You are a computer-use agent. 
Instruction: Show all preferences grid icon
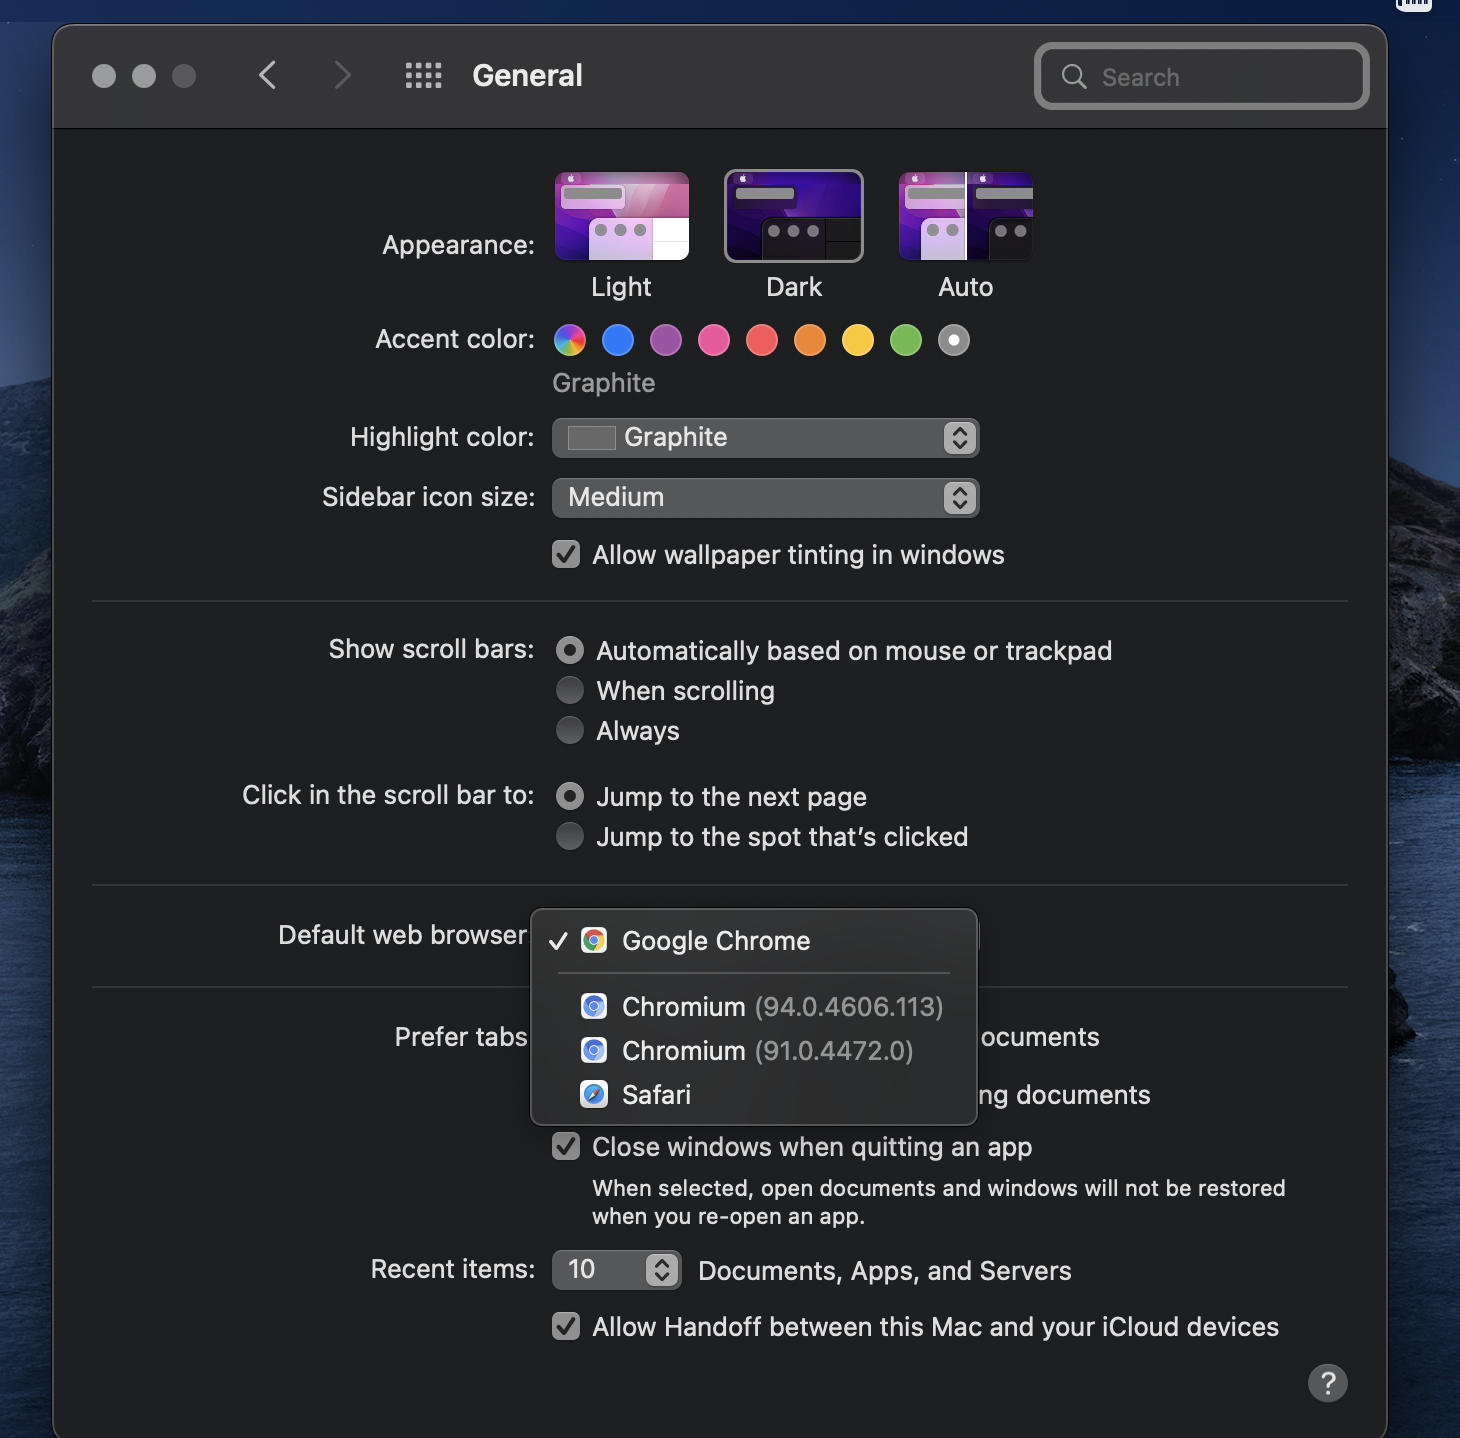point(423,75)
